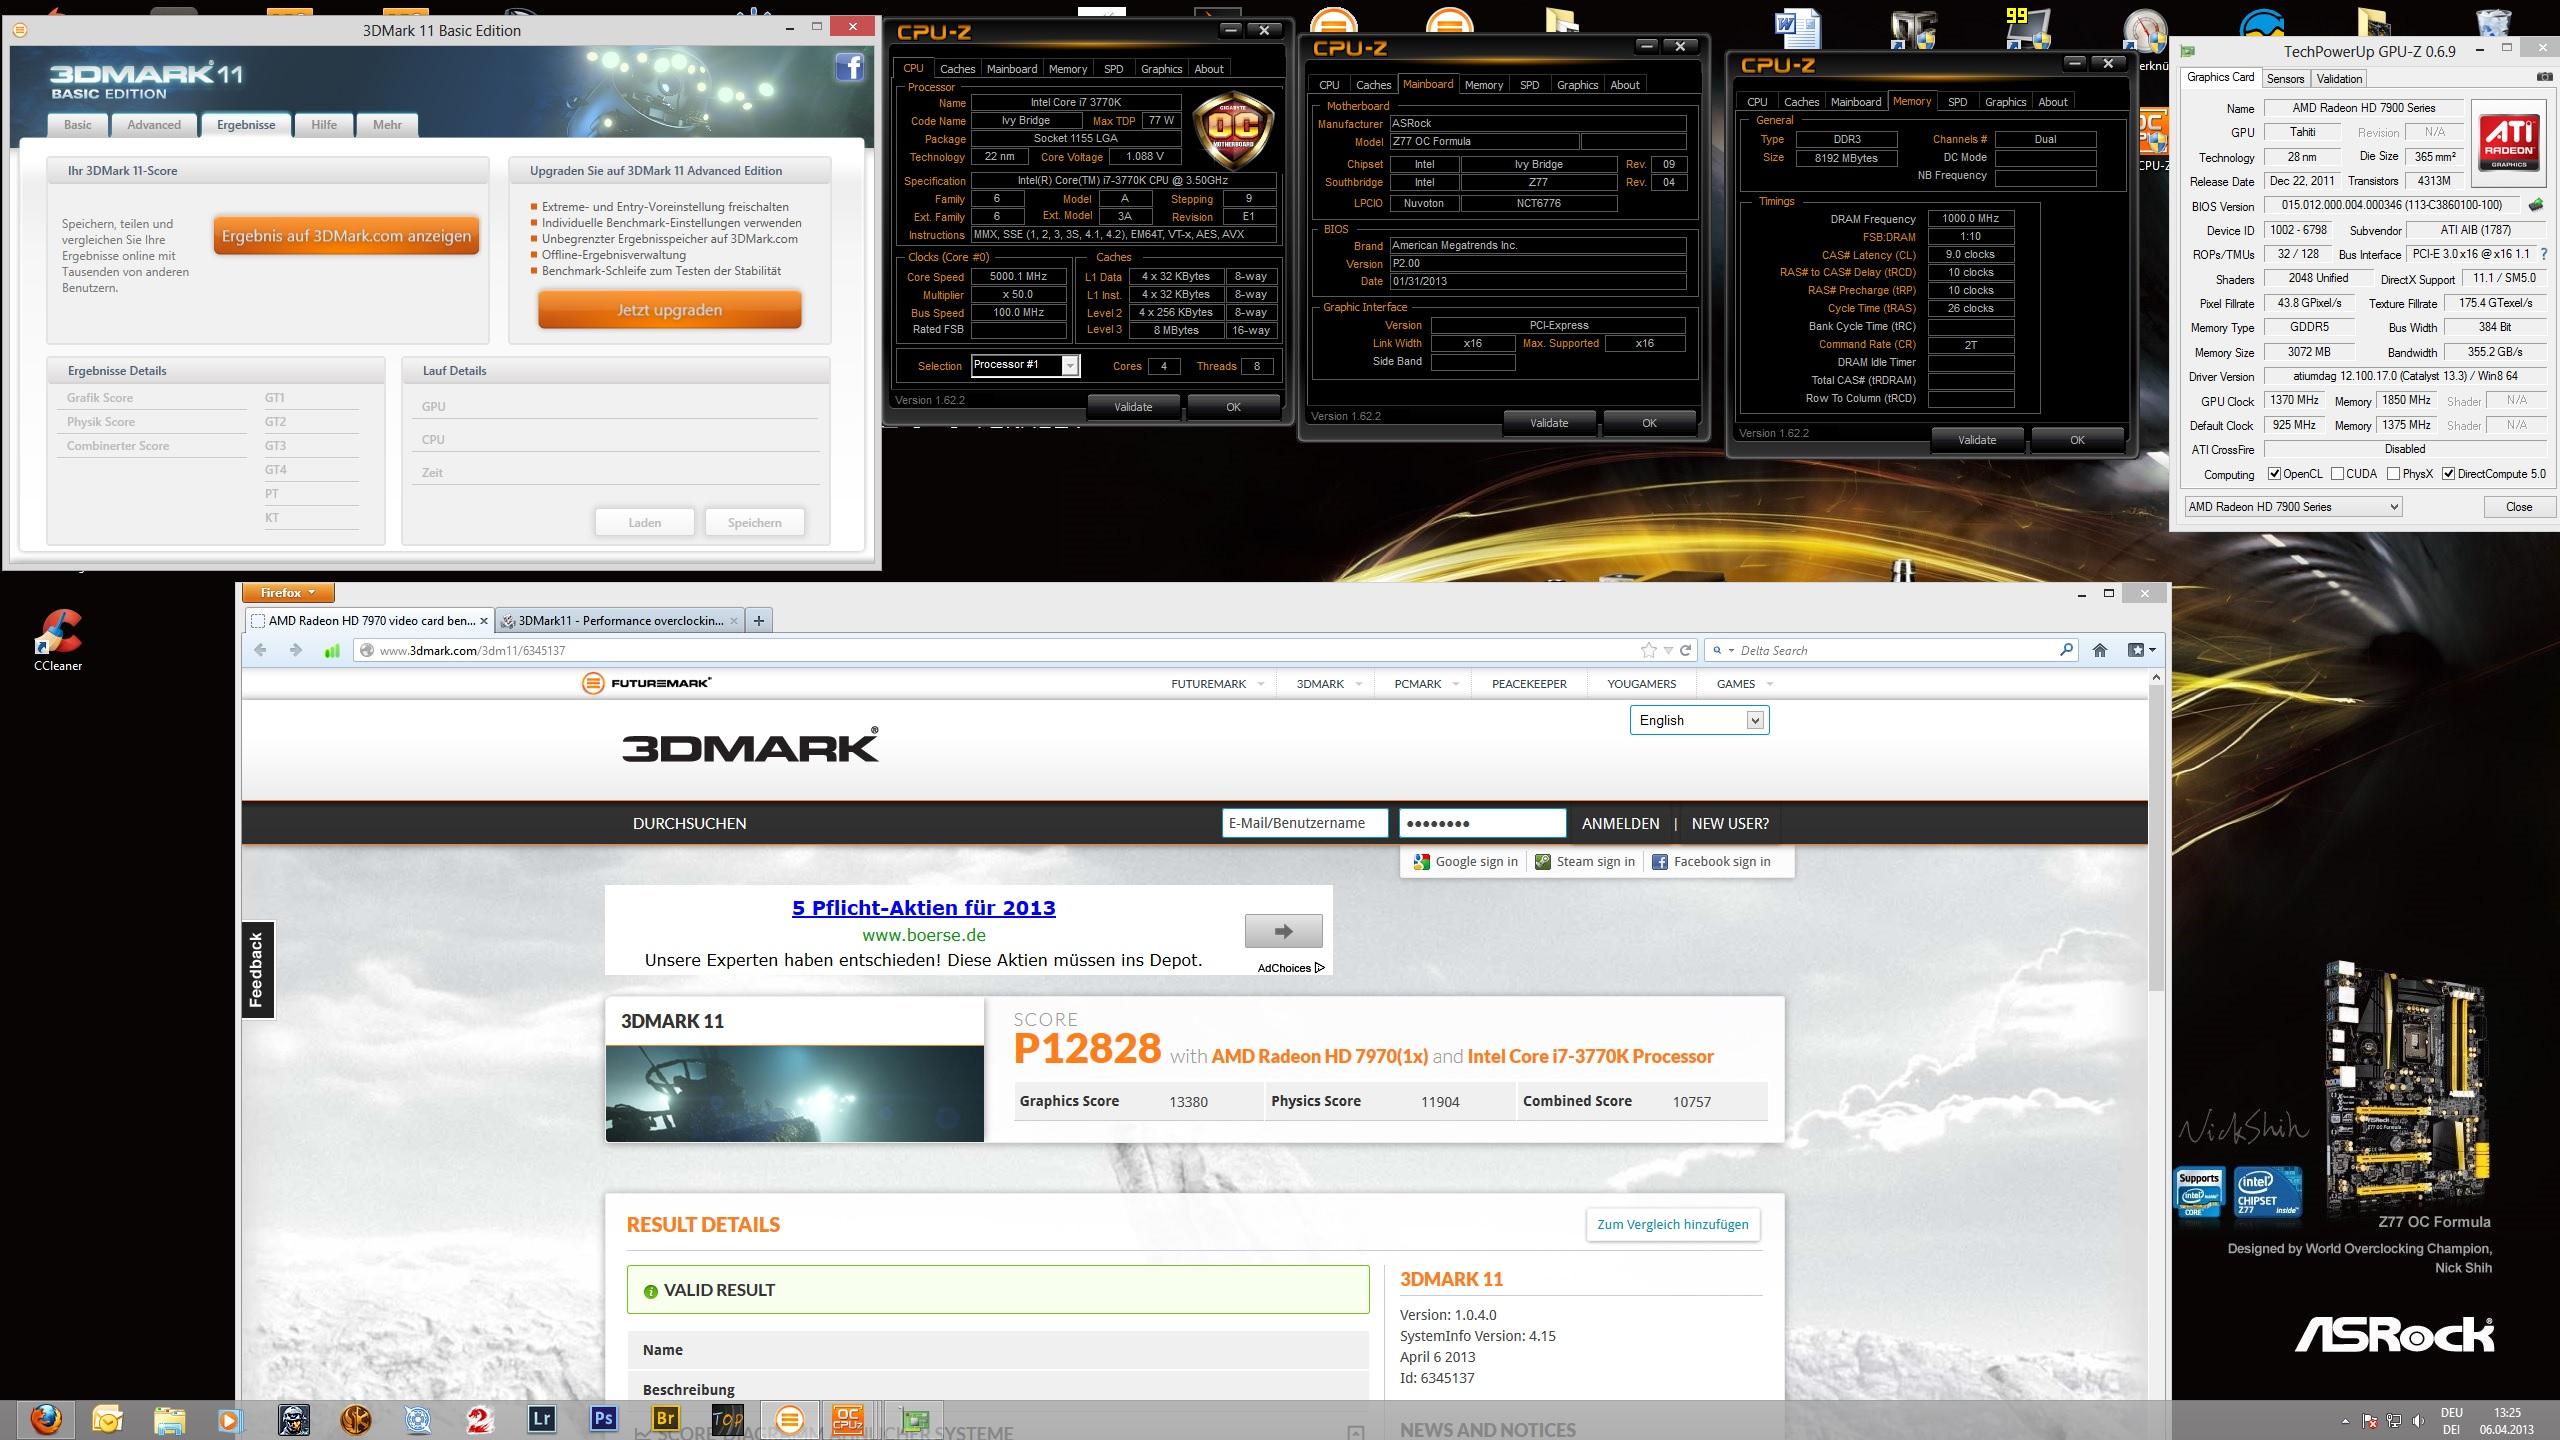Click GPU-Z screenshot camera icon

2544,77
